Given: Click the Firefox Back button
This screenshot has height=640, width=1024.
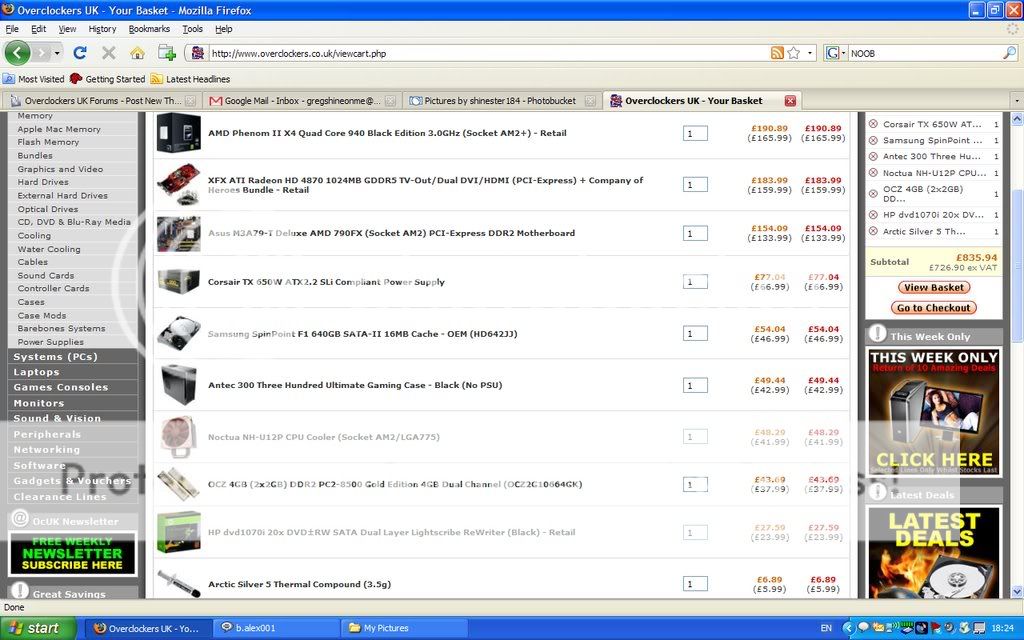Looking at the screenshot, I should click(x=17, y=53).
